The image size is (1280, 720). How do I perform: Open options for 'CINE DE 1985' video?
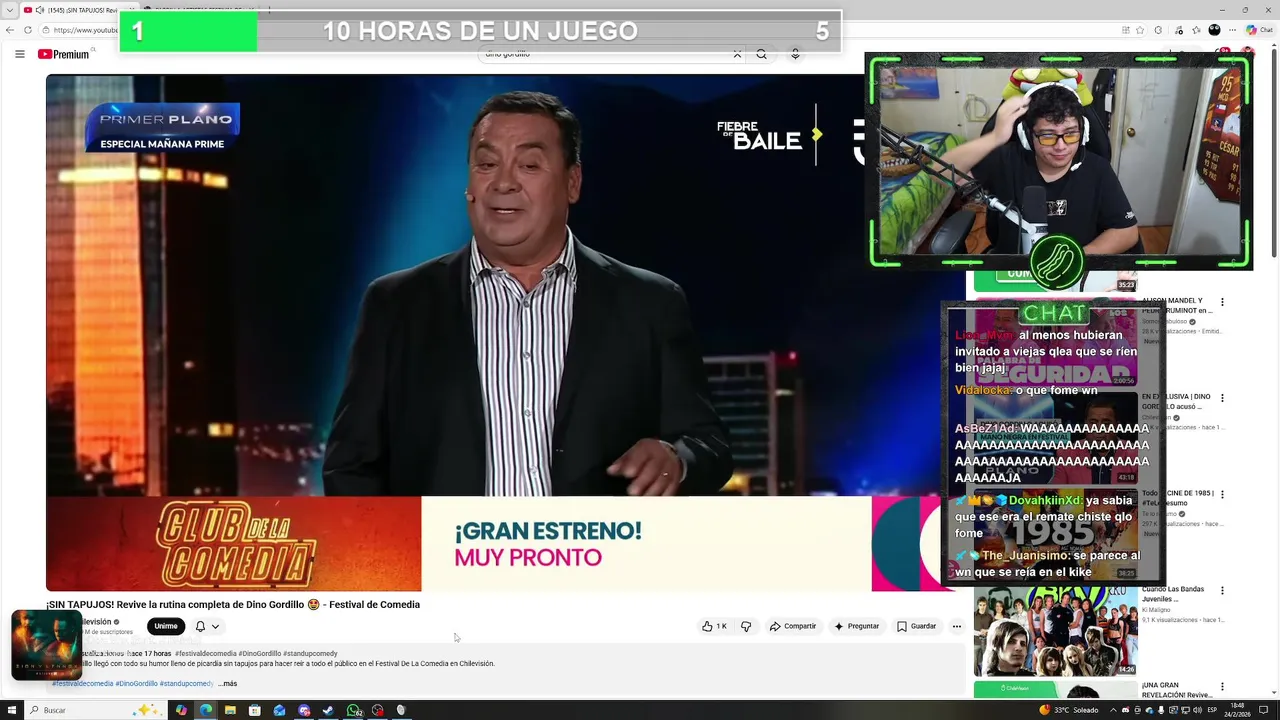coord(1221,494)
